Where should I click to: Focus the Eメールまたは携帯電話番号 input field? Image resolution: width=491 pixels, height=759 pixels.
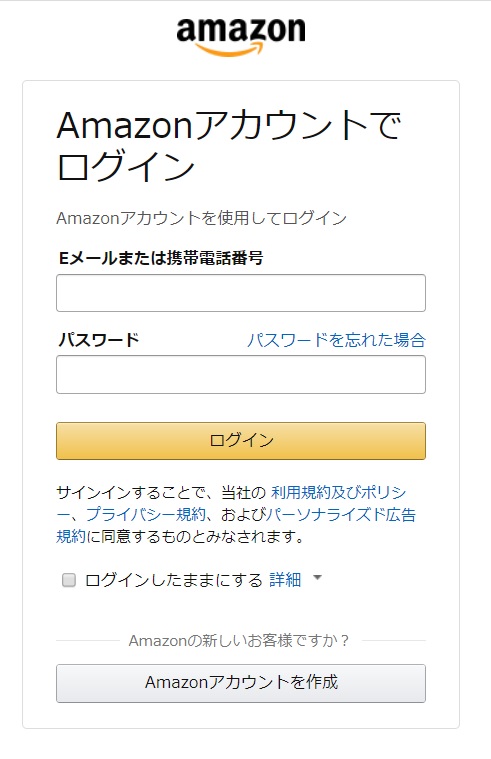(241, 293)
